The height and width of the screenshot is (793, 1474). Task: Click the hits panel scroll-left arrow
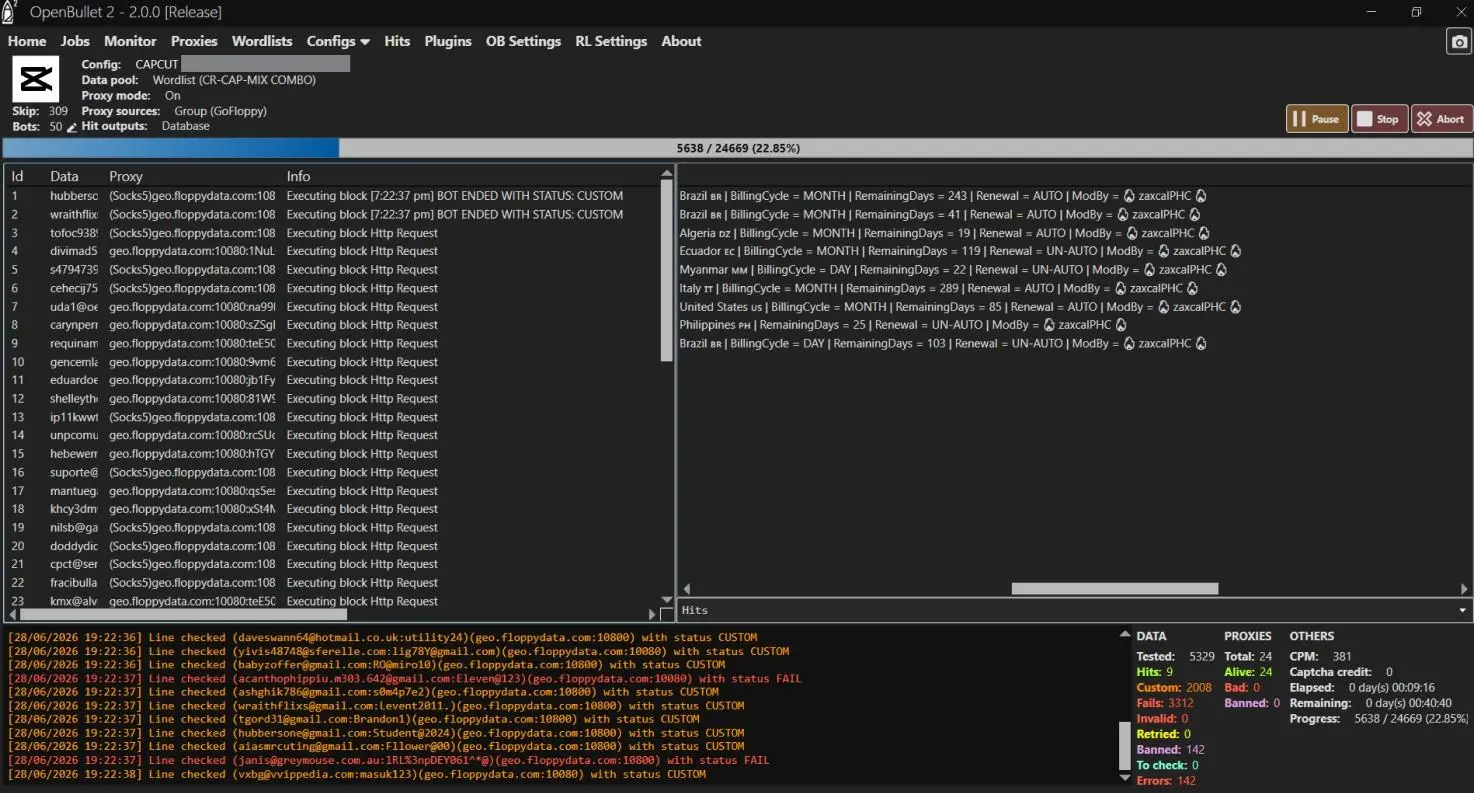(687, 589)
